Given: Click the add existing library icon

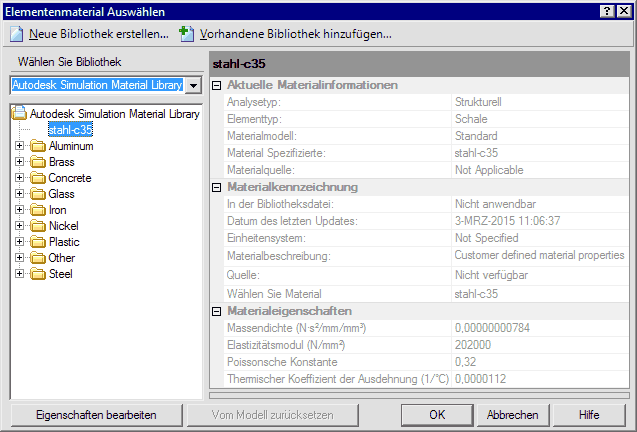Looking at the screenshot, I should (186, 34).
